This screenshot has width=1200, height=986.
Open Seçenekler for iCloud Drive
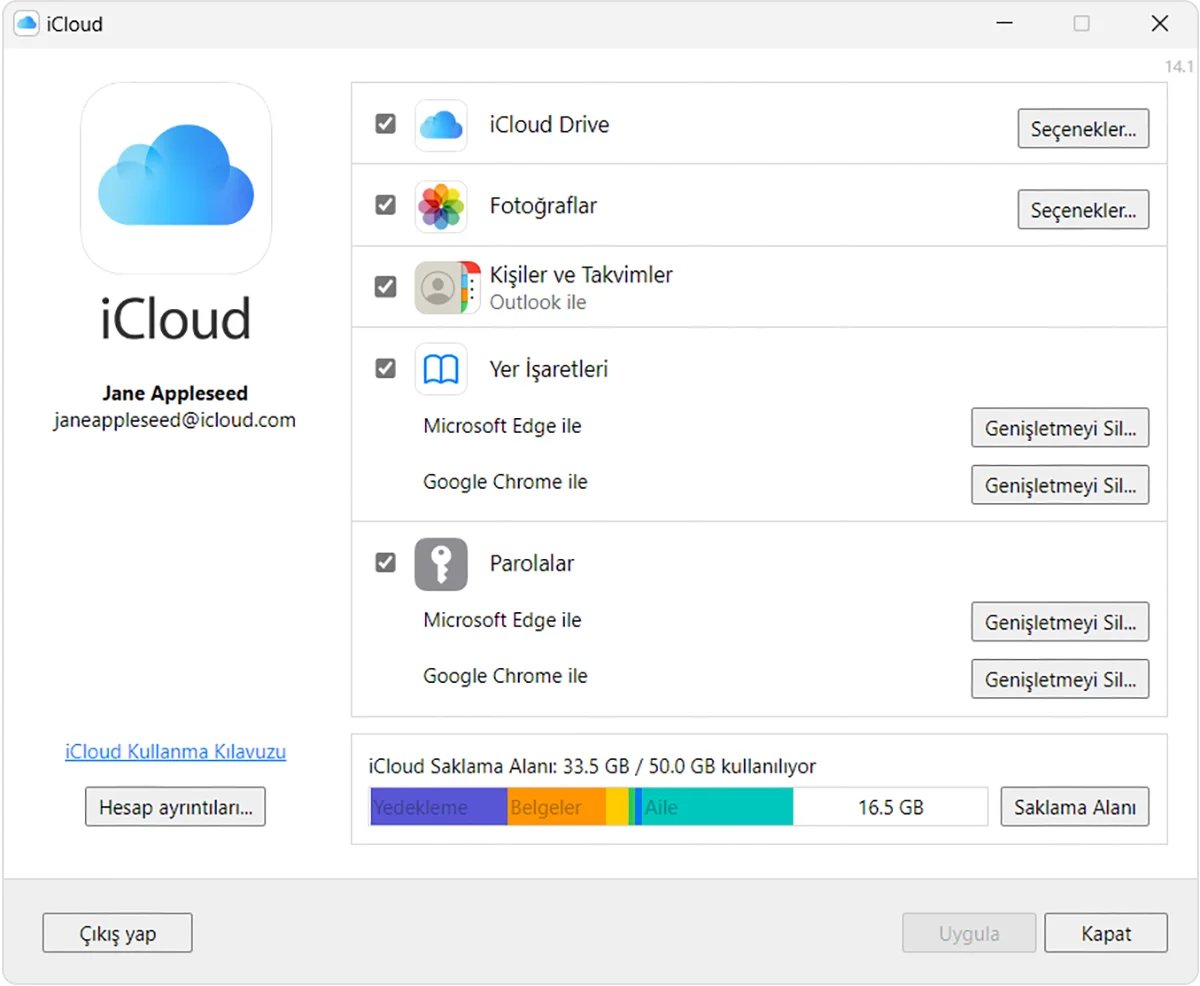1083,129
